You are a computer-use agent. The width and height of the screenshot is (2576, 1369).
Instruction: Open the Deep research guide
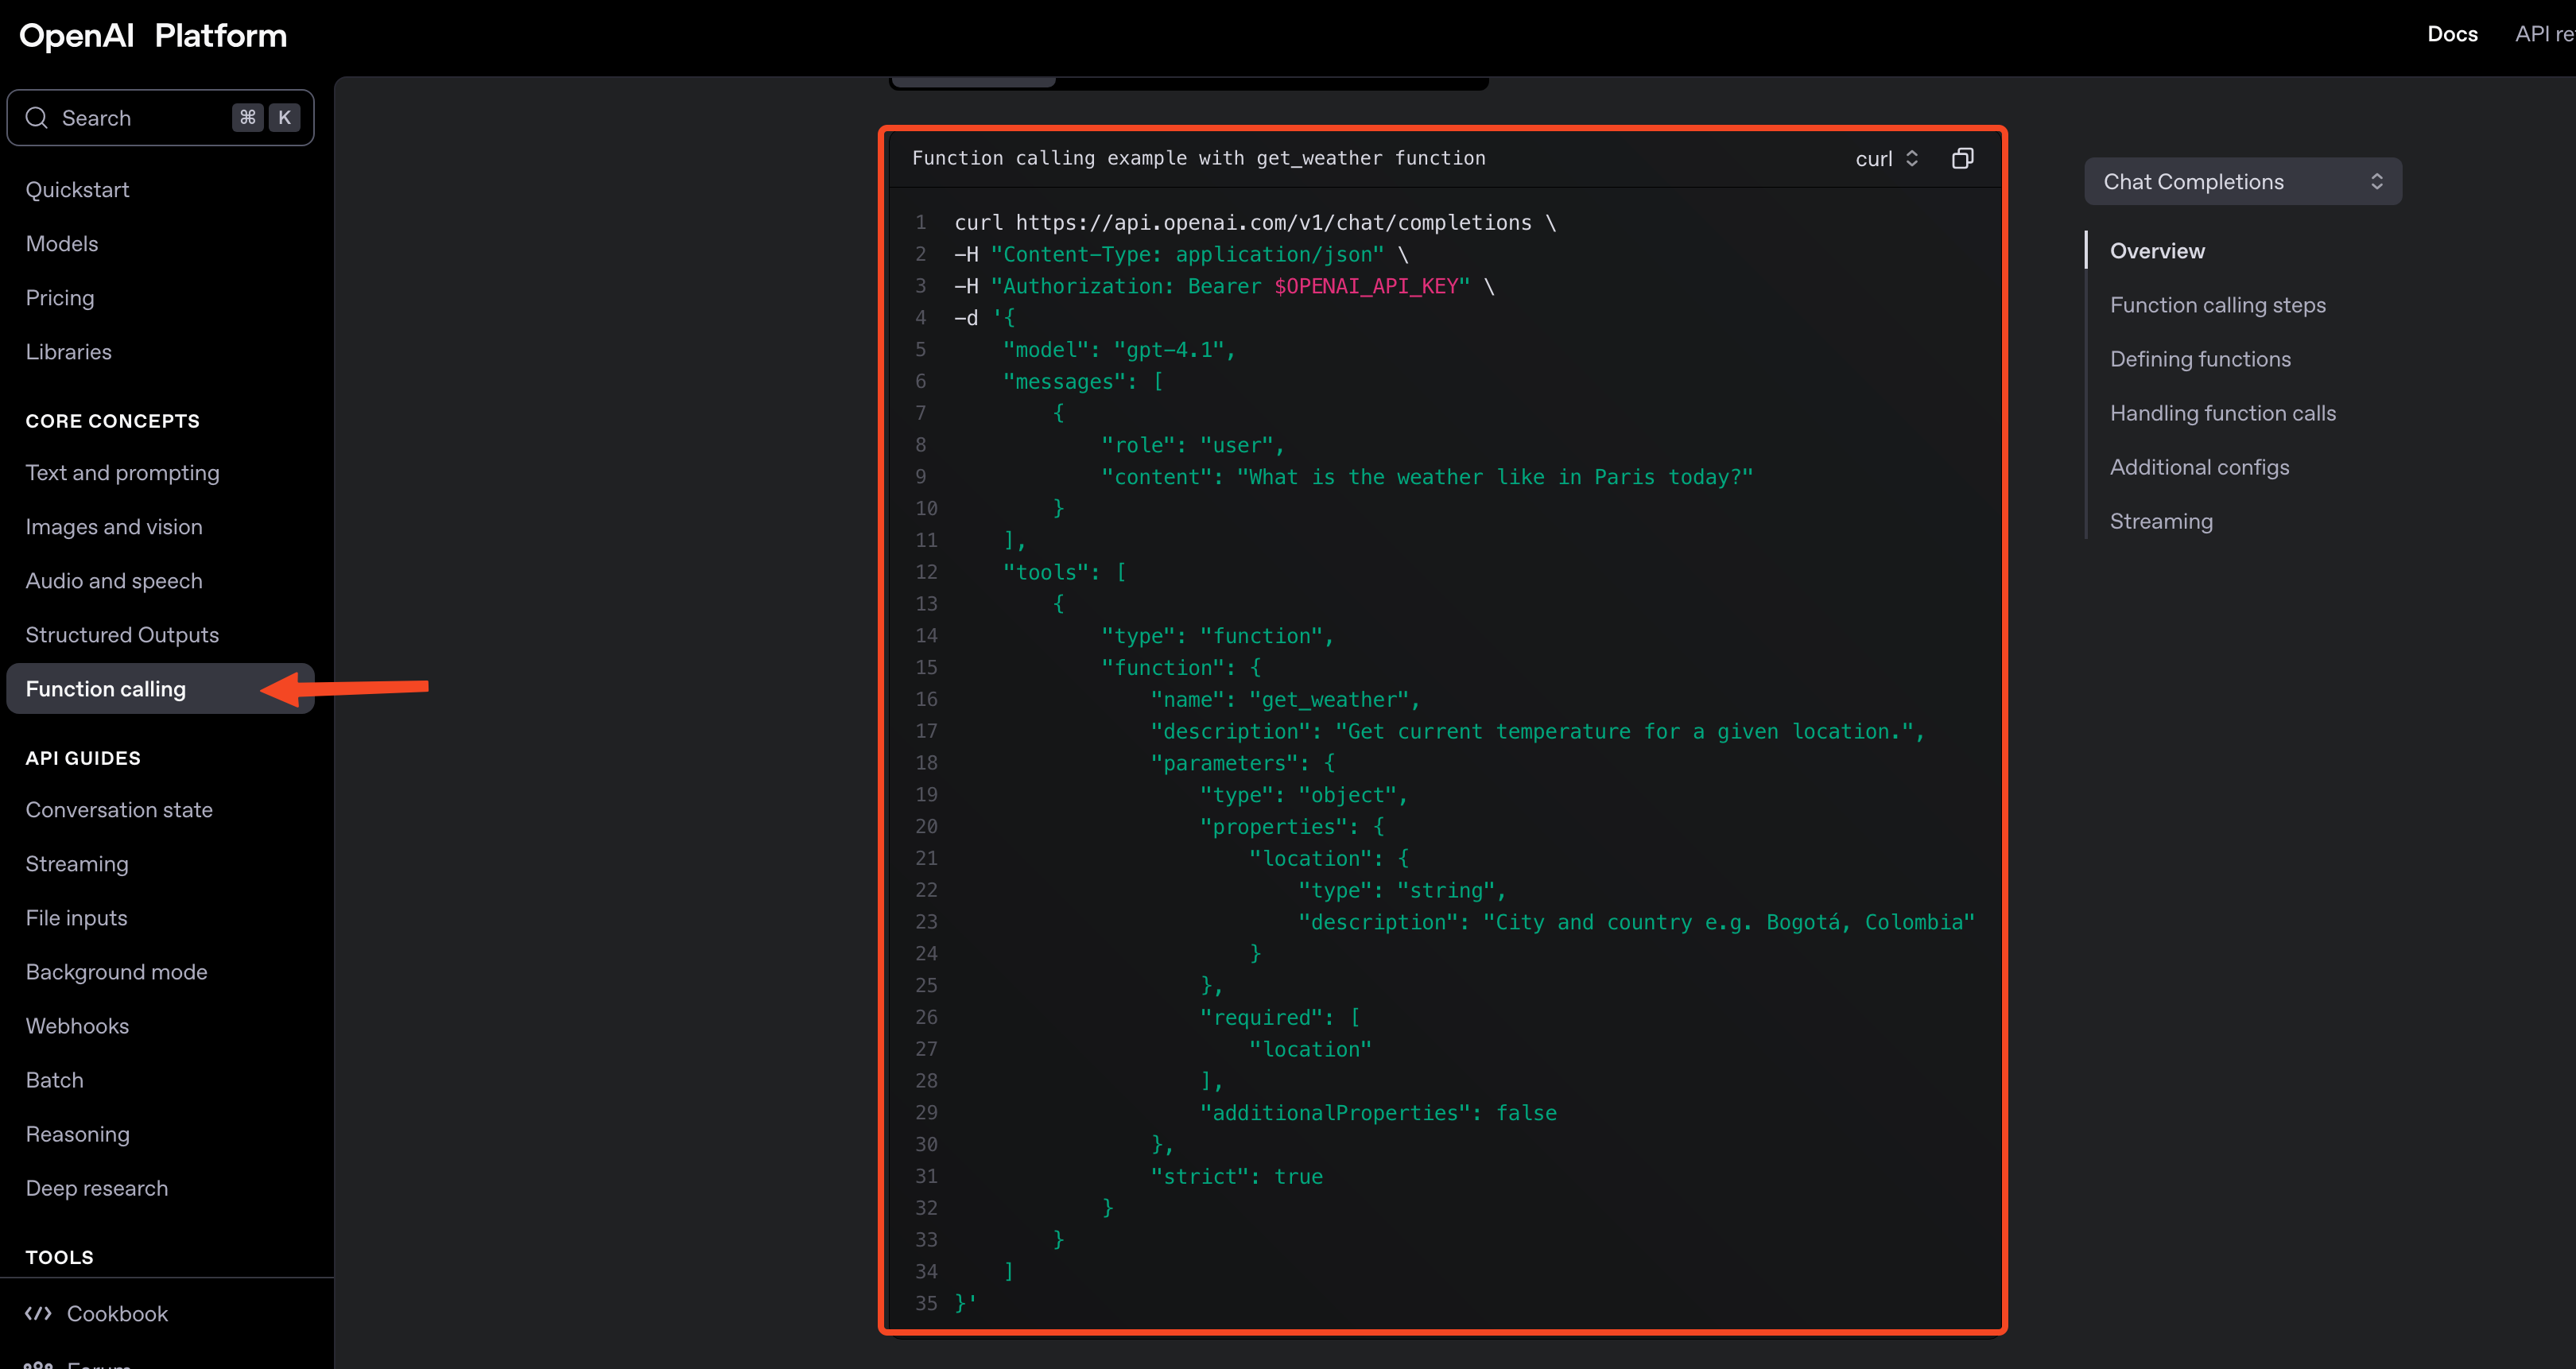click(97, 1188)
